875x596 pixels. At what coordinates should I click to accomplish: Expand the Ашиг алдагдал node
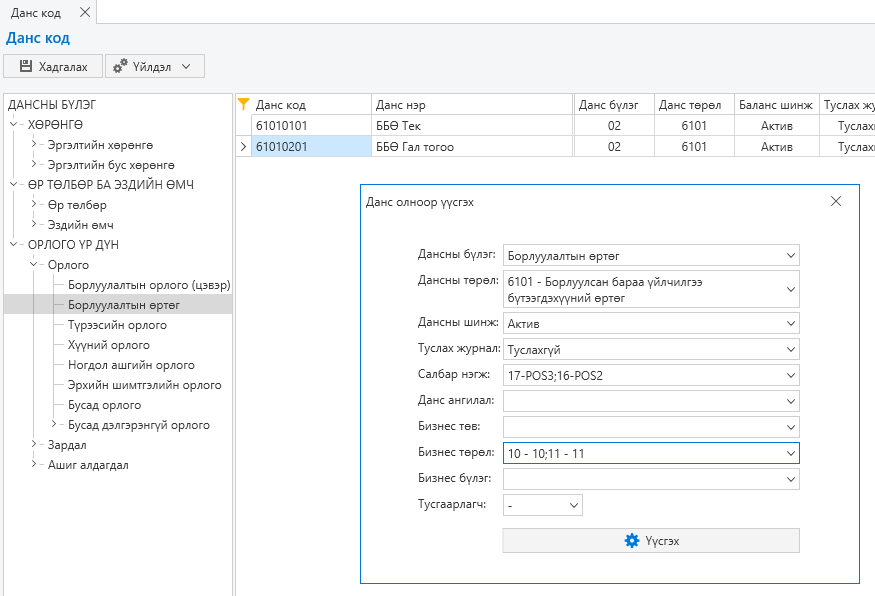33,464
